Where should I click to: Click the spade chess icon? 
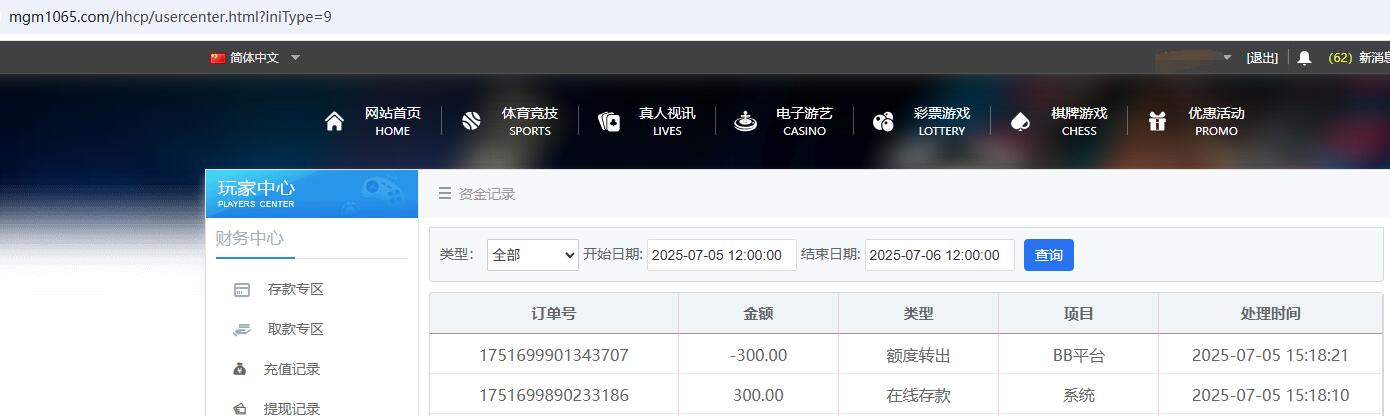click(1020, 122)
